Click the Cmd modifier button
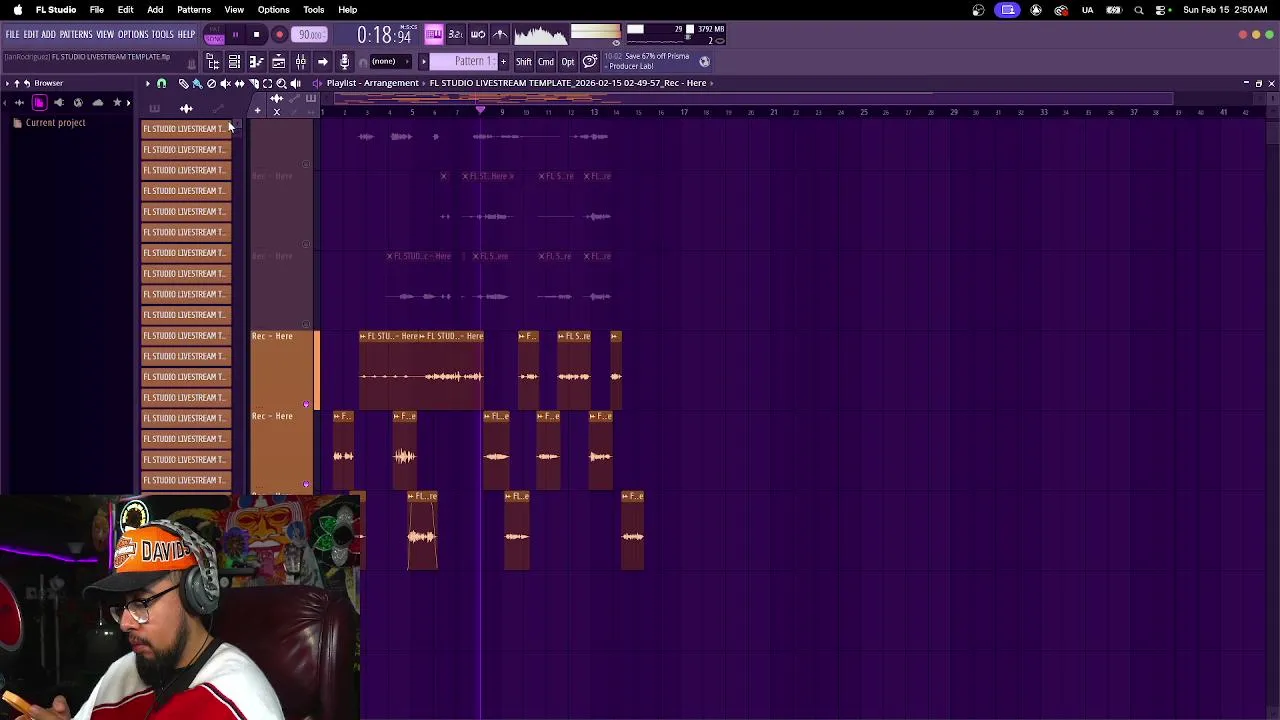 click(546, 62)
